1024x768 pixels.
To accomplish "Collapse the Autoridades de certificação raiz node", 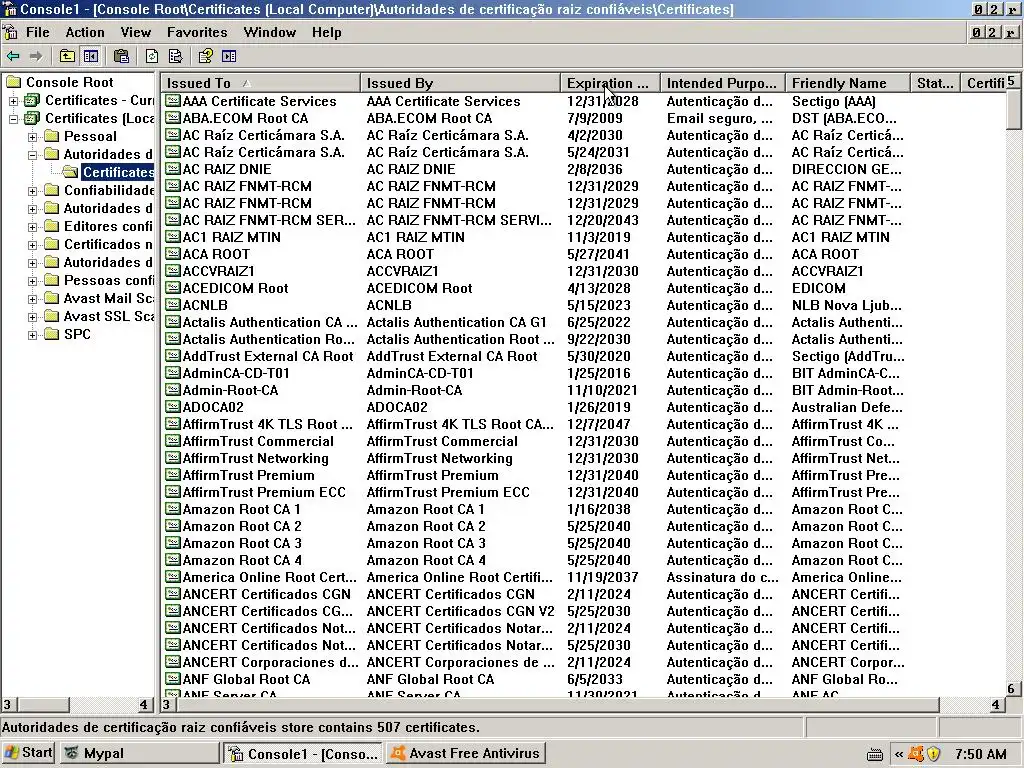I will point(32,155).
